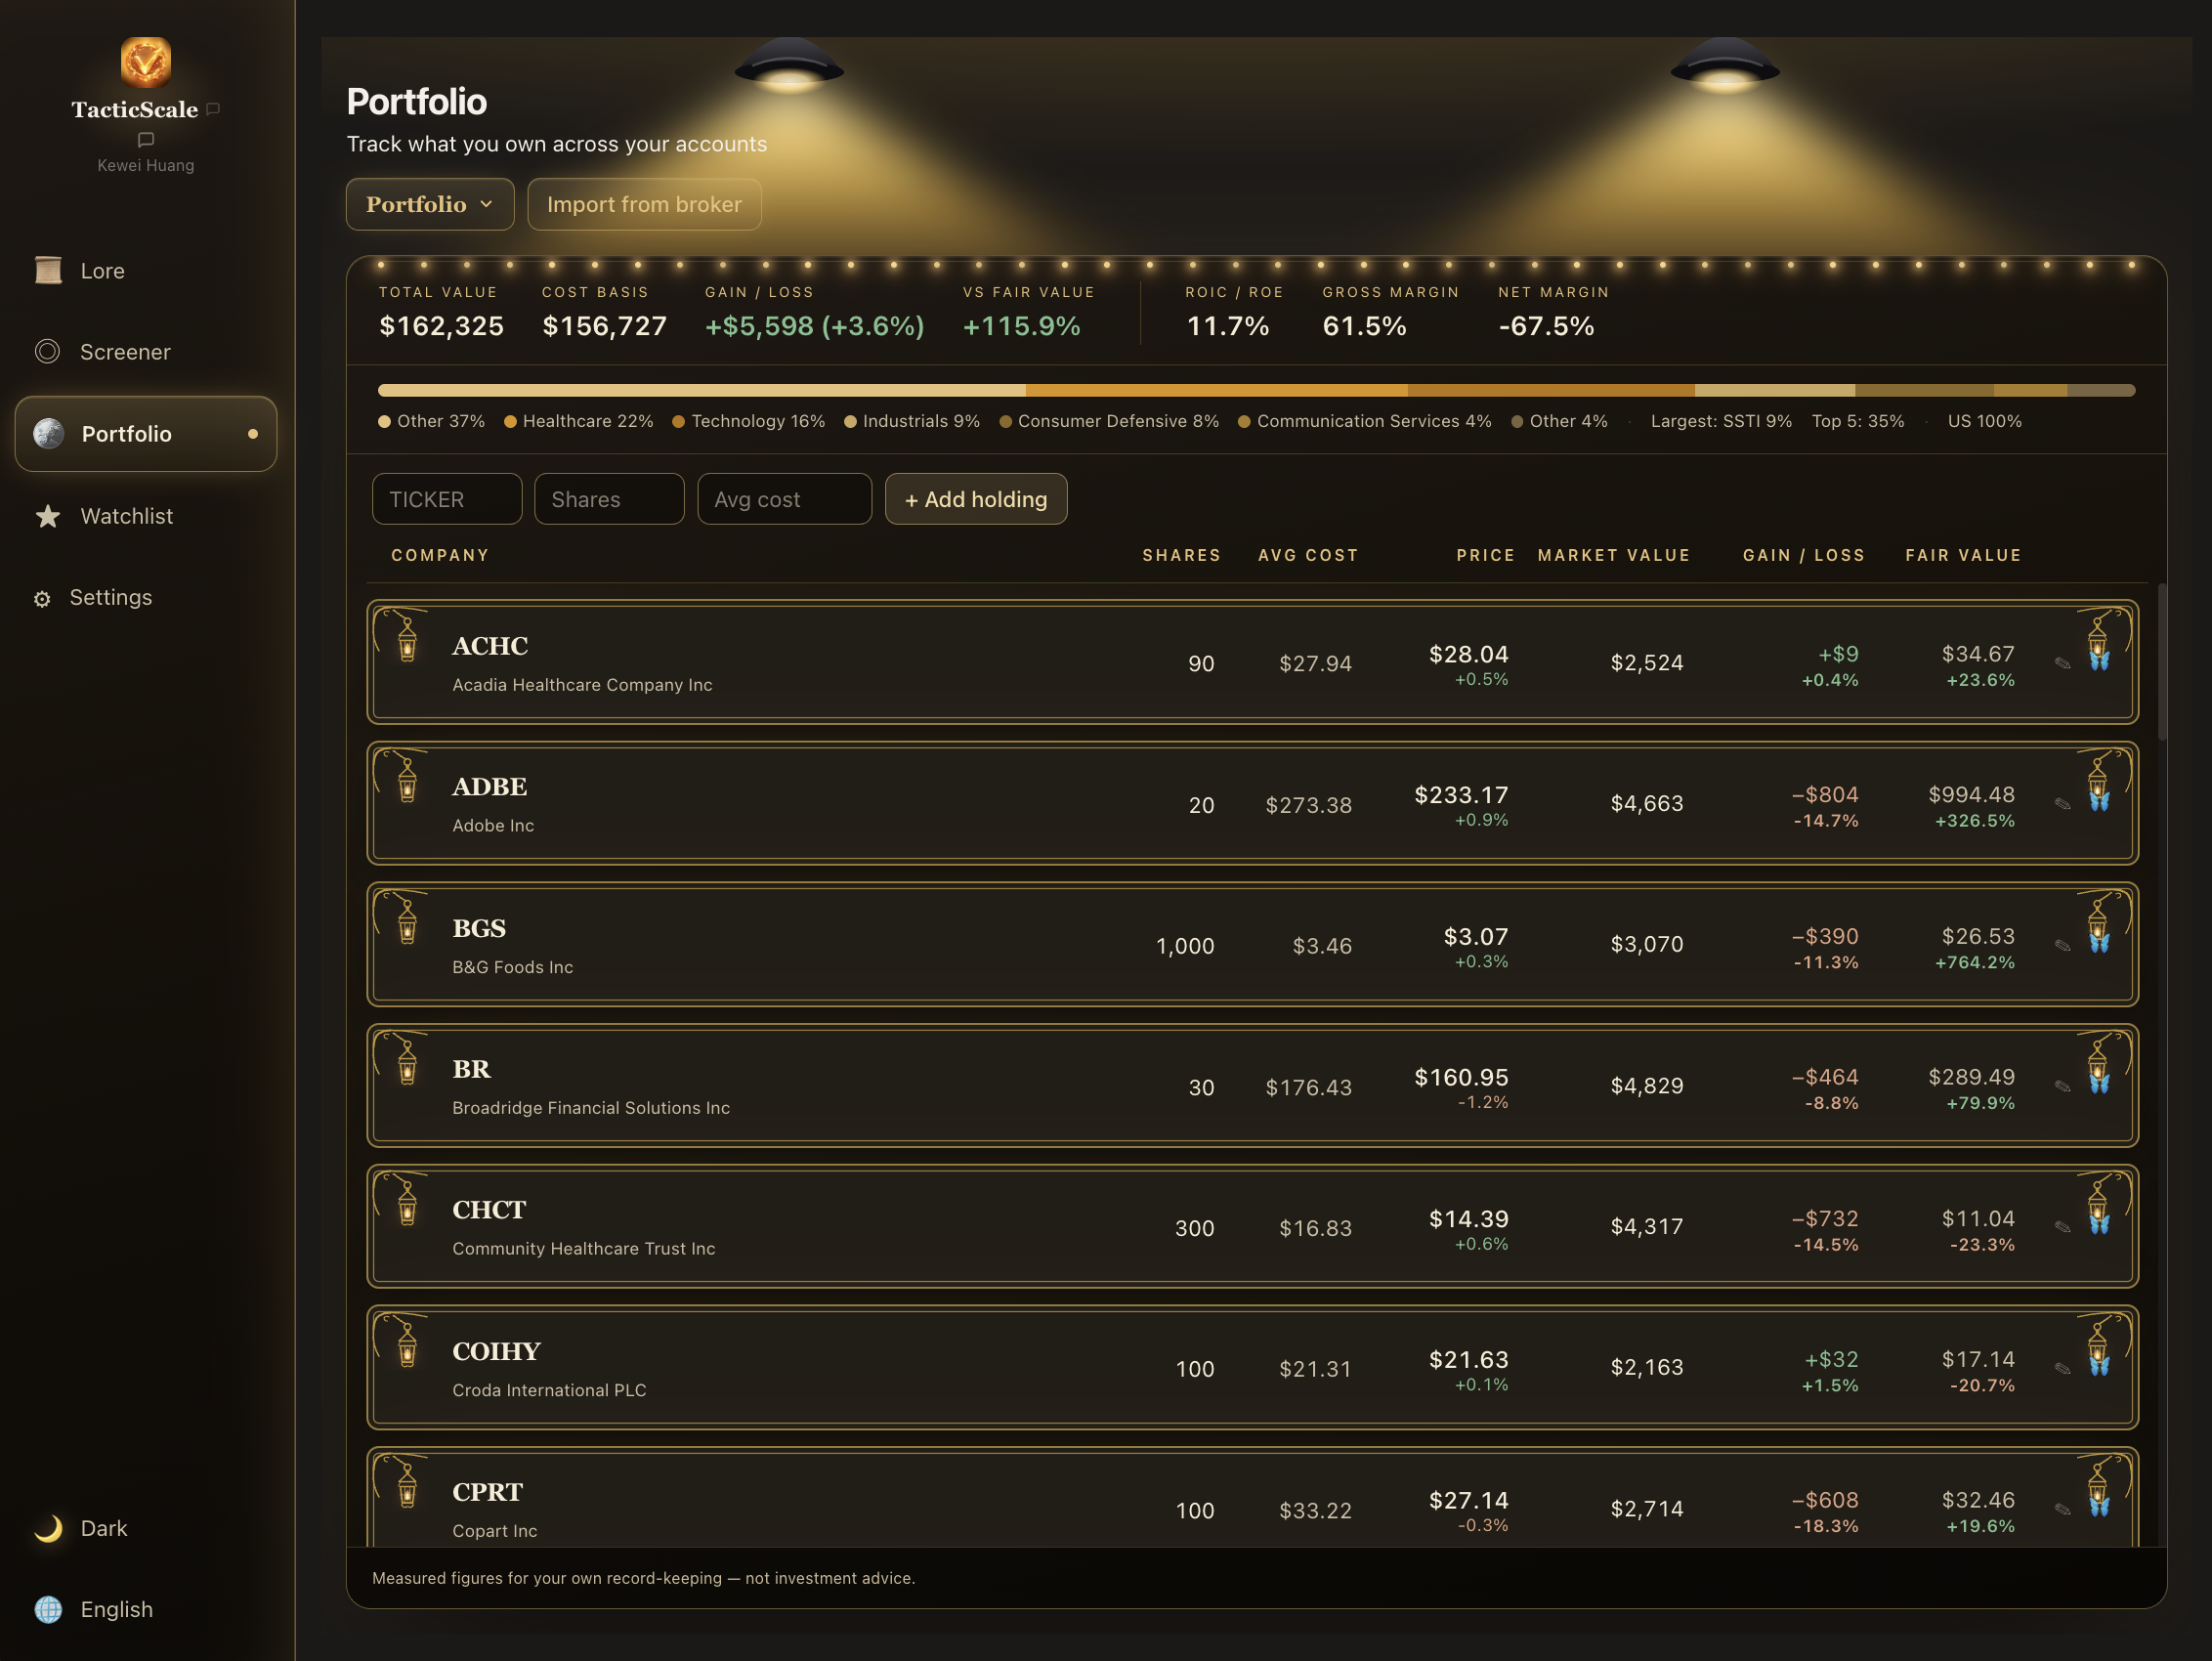Image resolution: width=2212 pixels, height=1661 pixels.
Task: Toggle the Dark theme label
Action: pyautogui.click(x=104, y=1528)
